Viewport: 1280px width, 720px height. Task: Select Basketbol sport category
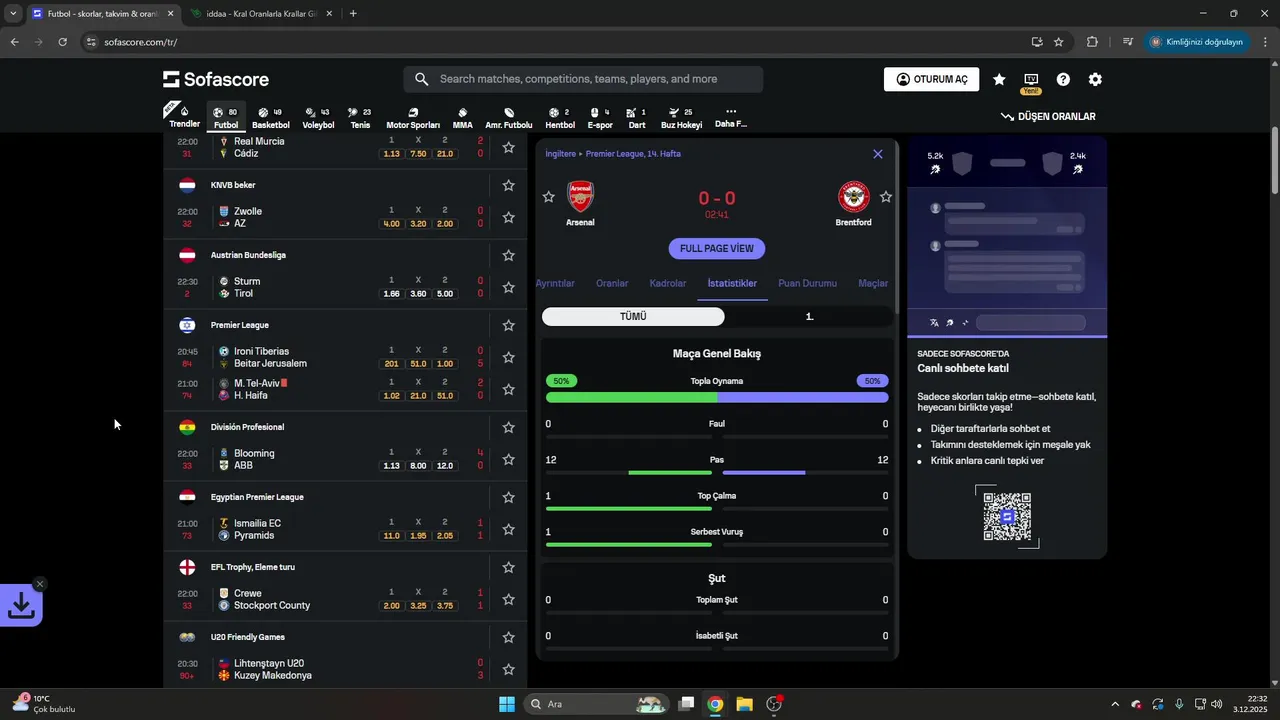click(x=270, y=118)
